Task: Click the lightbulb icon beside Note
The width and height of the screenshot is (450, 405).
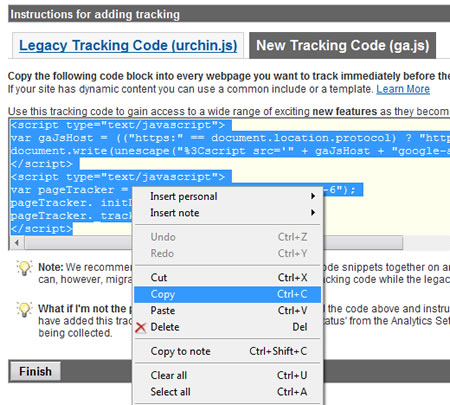Action: 24,268
